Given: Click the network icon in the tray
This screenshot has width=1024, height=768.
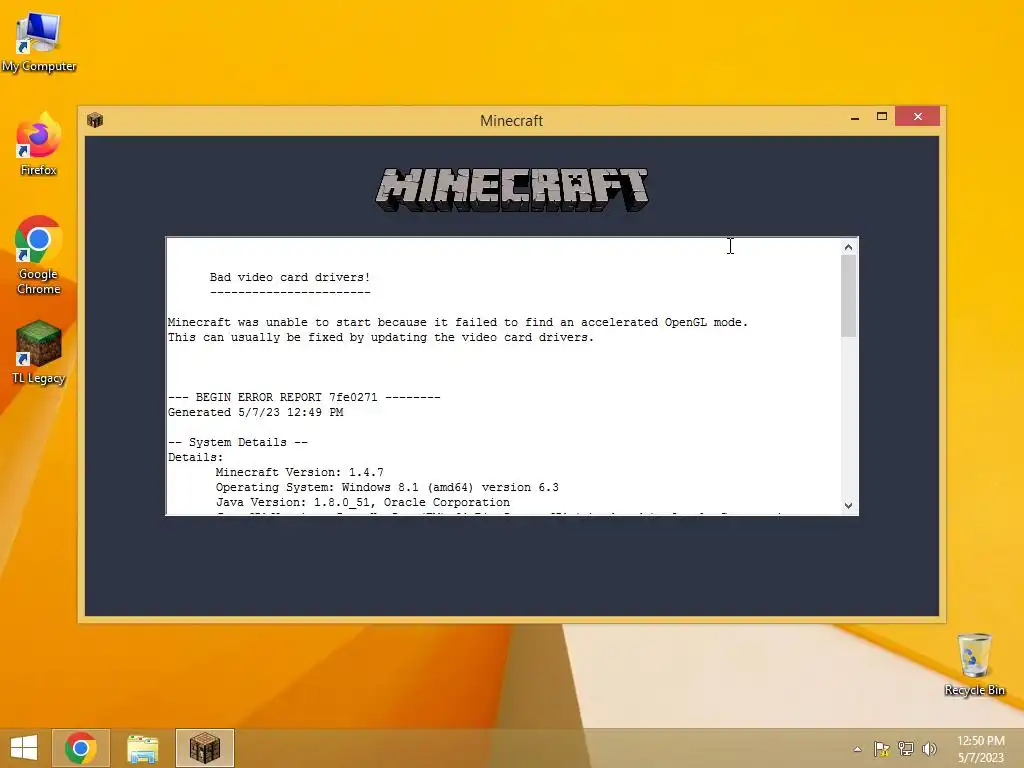Looking at the screenshot, I should 906,749.
